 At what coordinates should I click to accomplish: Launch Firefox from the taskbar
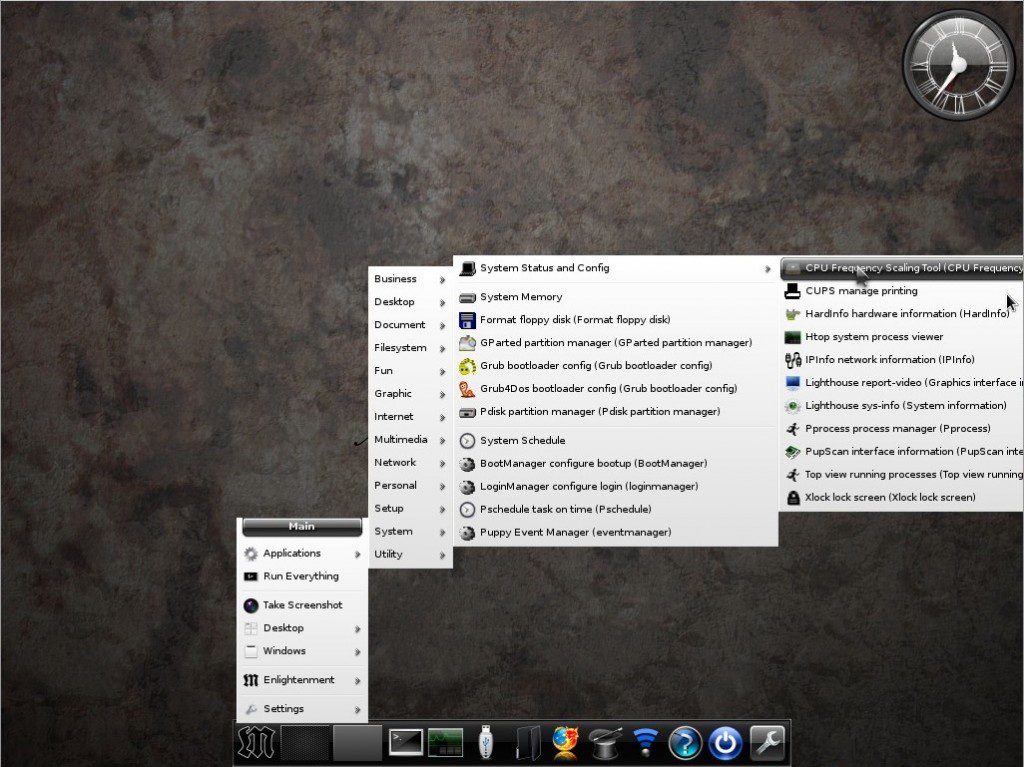click(566, 742)
